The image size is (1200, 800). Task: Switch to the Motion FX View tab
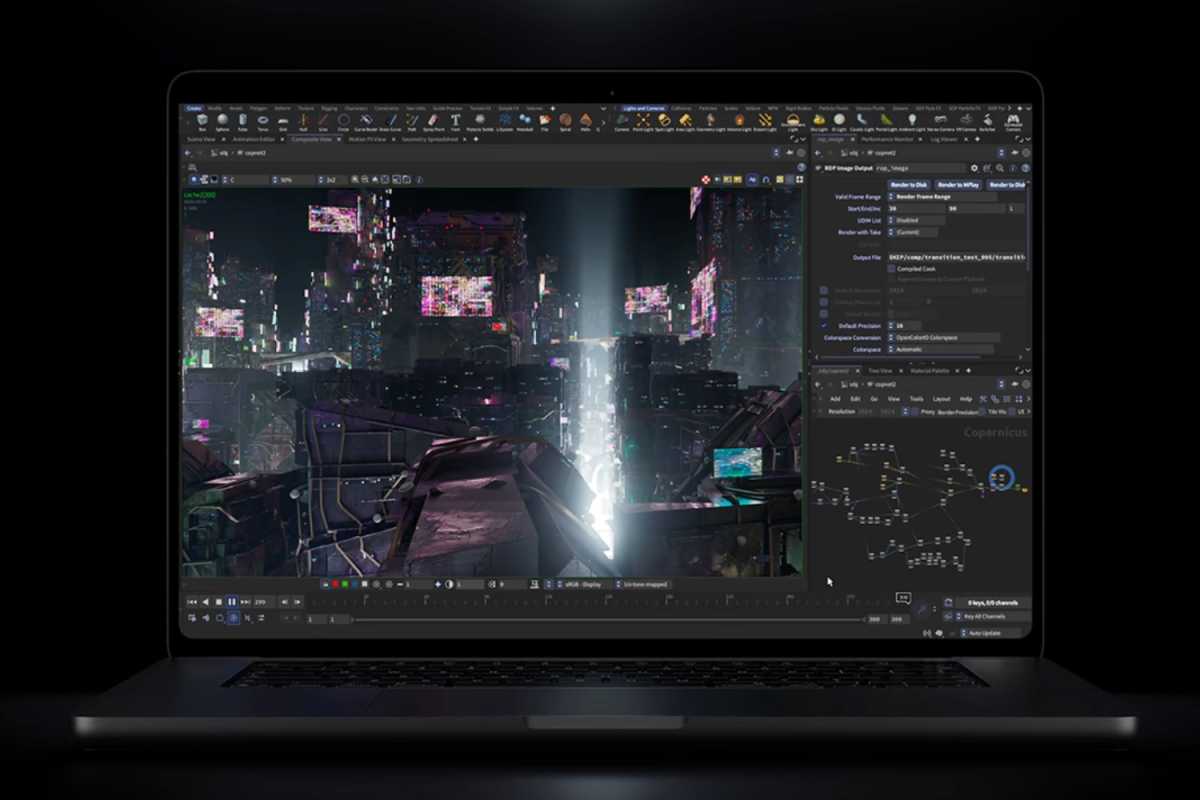click(x=366, y=140)
